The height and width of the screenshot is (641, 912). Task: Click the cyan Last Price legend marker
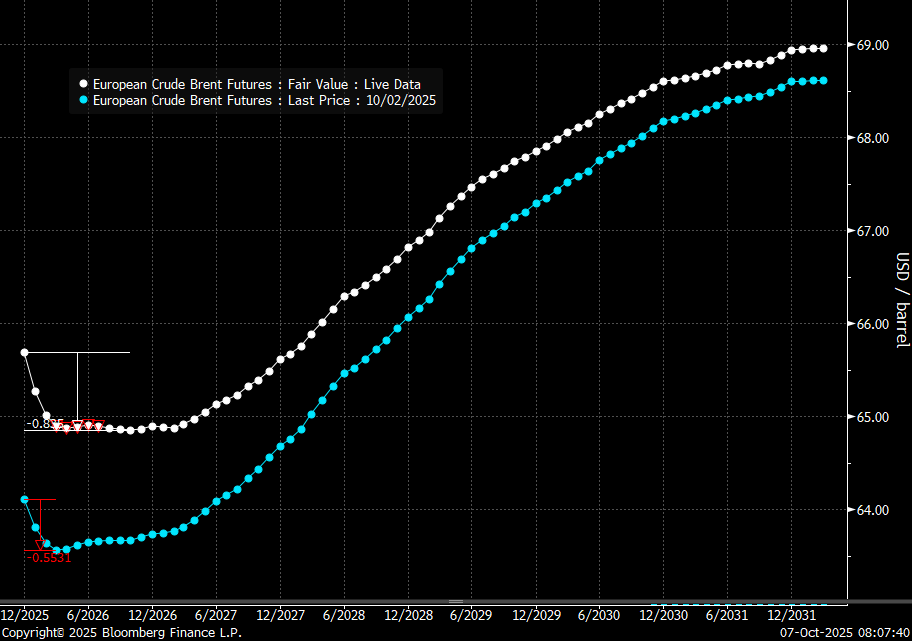coord(84,101)
